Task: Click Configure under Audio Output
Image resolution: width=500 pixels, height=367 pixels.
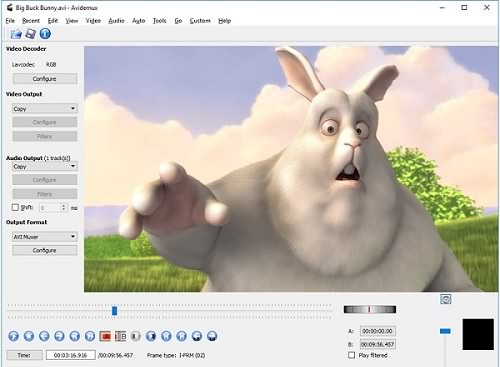Action: 45,180
